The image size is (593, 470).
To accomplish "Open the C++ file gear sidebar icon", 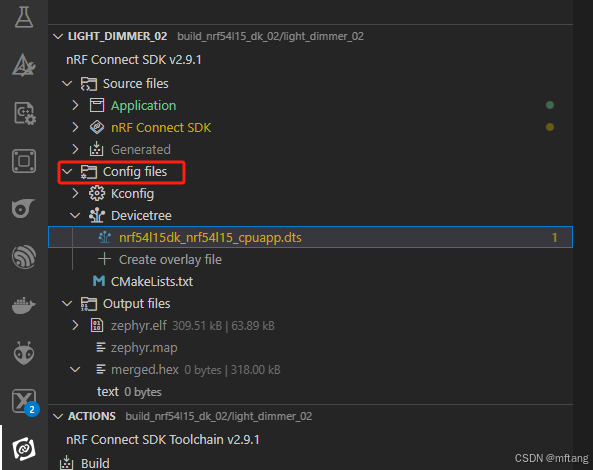I will click(25, 113).
